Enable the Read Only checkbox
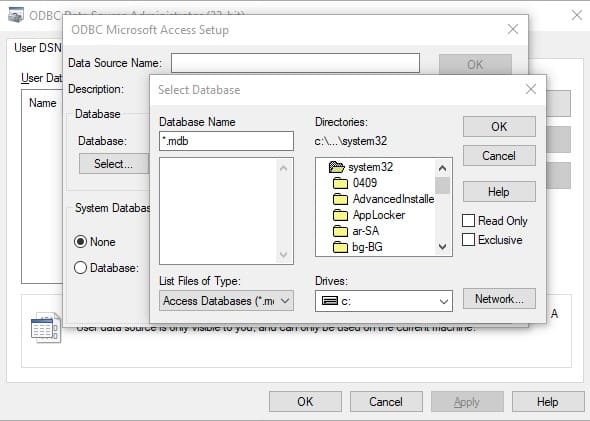The width and height of the screenshot is (590, 421). click(x=468, y=220)
